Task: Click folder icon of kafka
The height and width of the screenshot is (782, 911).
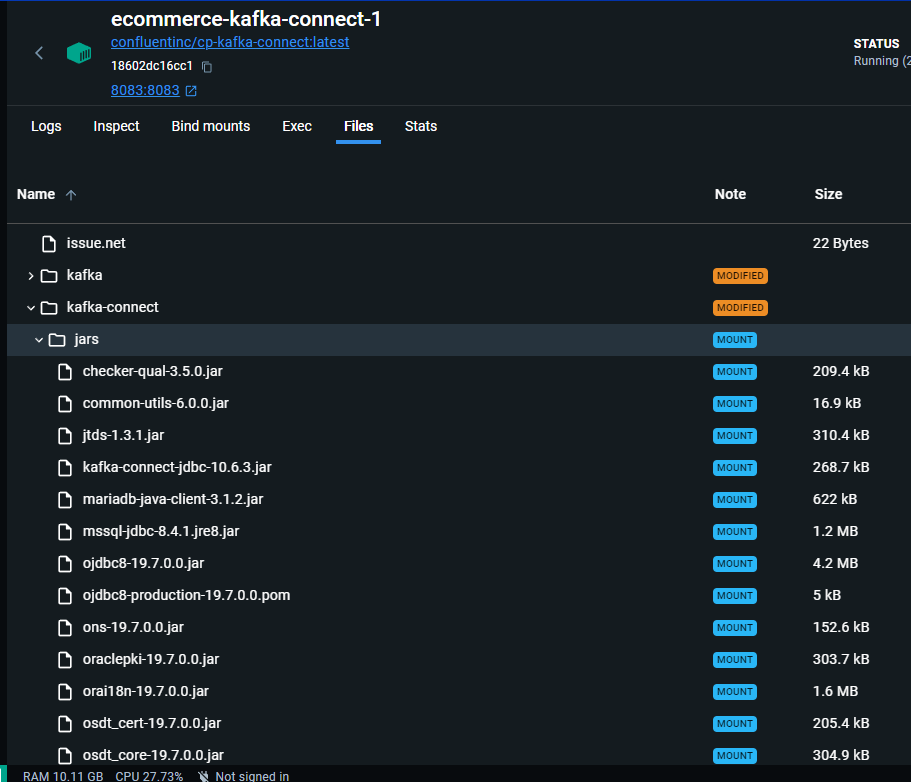Action: [x=49, y=275]
